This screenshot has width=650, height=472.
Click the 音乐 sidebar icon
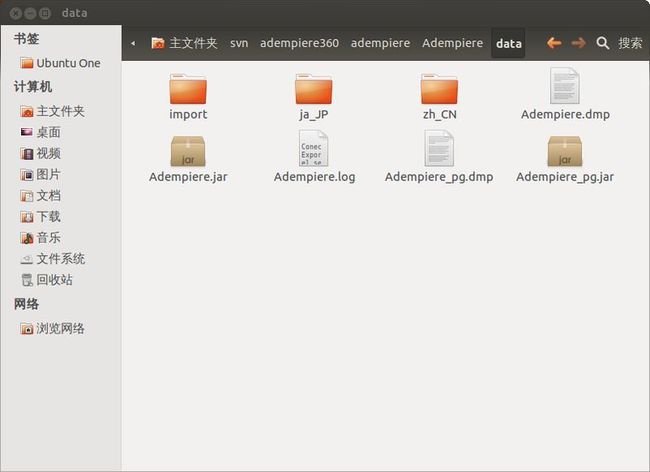[27, 238]
